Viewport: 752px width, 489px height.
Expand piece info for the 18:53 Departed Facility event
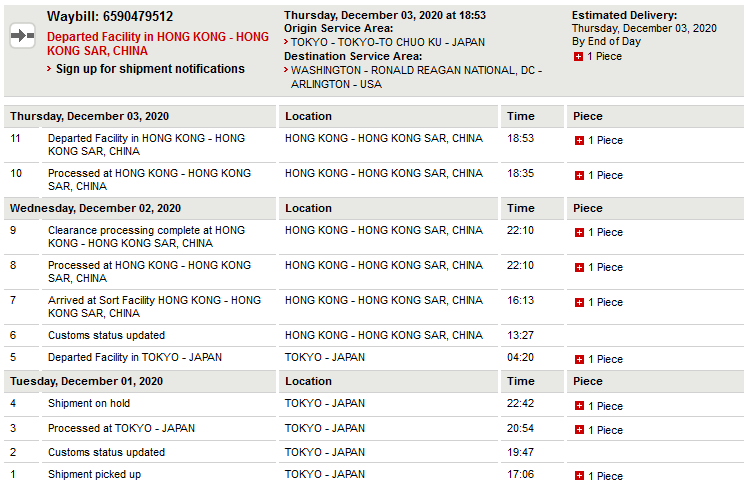point(579,140)
